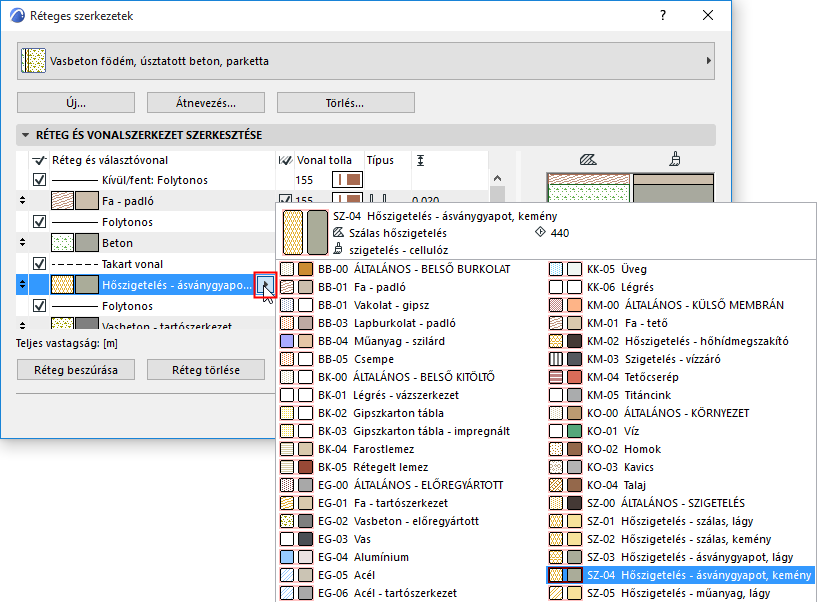
Task: Click the Átnevezés... button
Action: (x=206, y=103)
